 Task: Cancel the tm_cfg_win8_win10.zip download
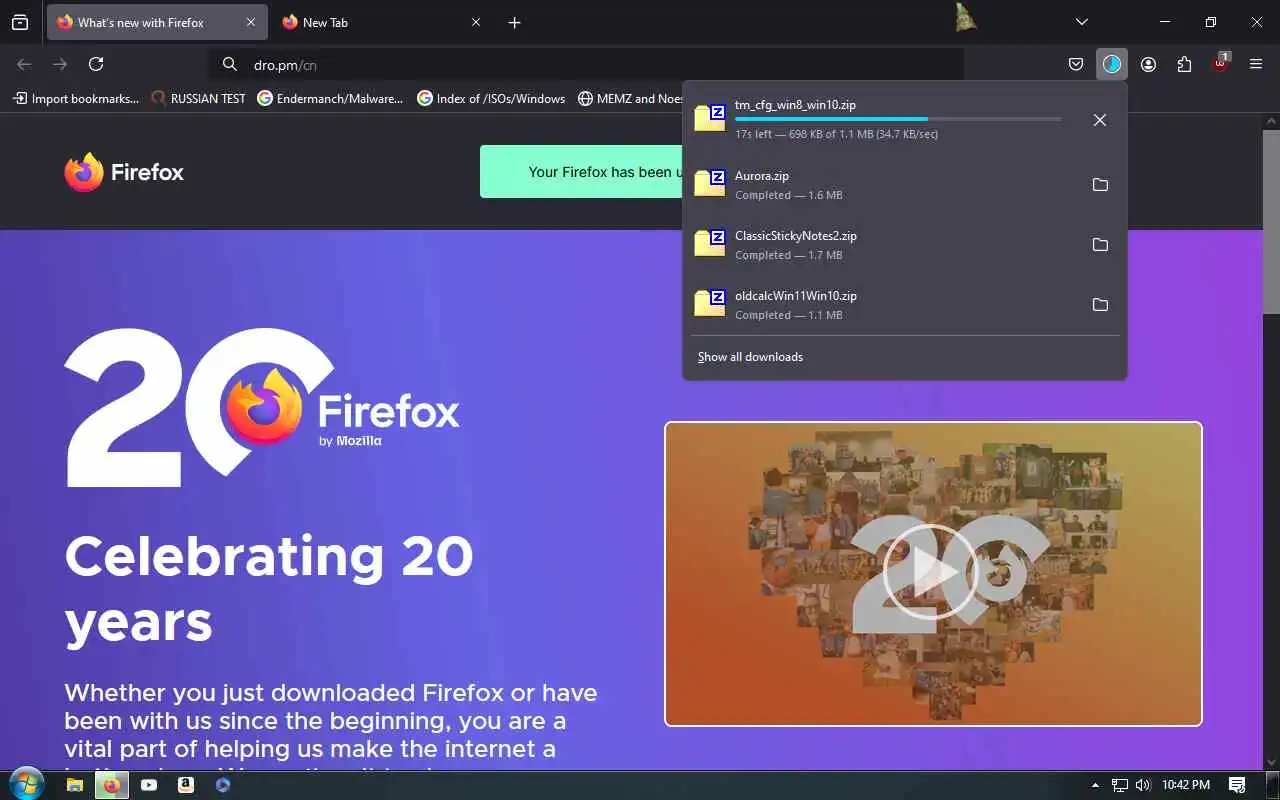(1100, 120)
